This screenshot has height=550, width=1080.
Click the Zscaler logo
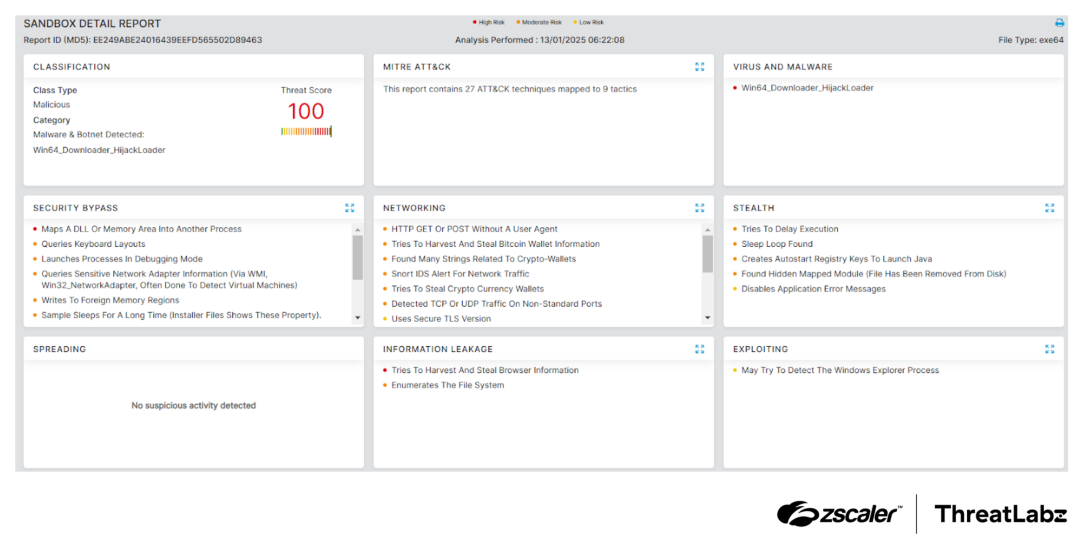point(839,514)
